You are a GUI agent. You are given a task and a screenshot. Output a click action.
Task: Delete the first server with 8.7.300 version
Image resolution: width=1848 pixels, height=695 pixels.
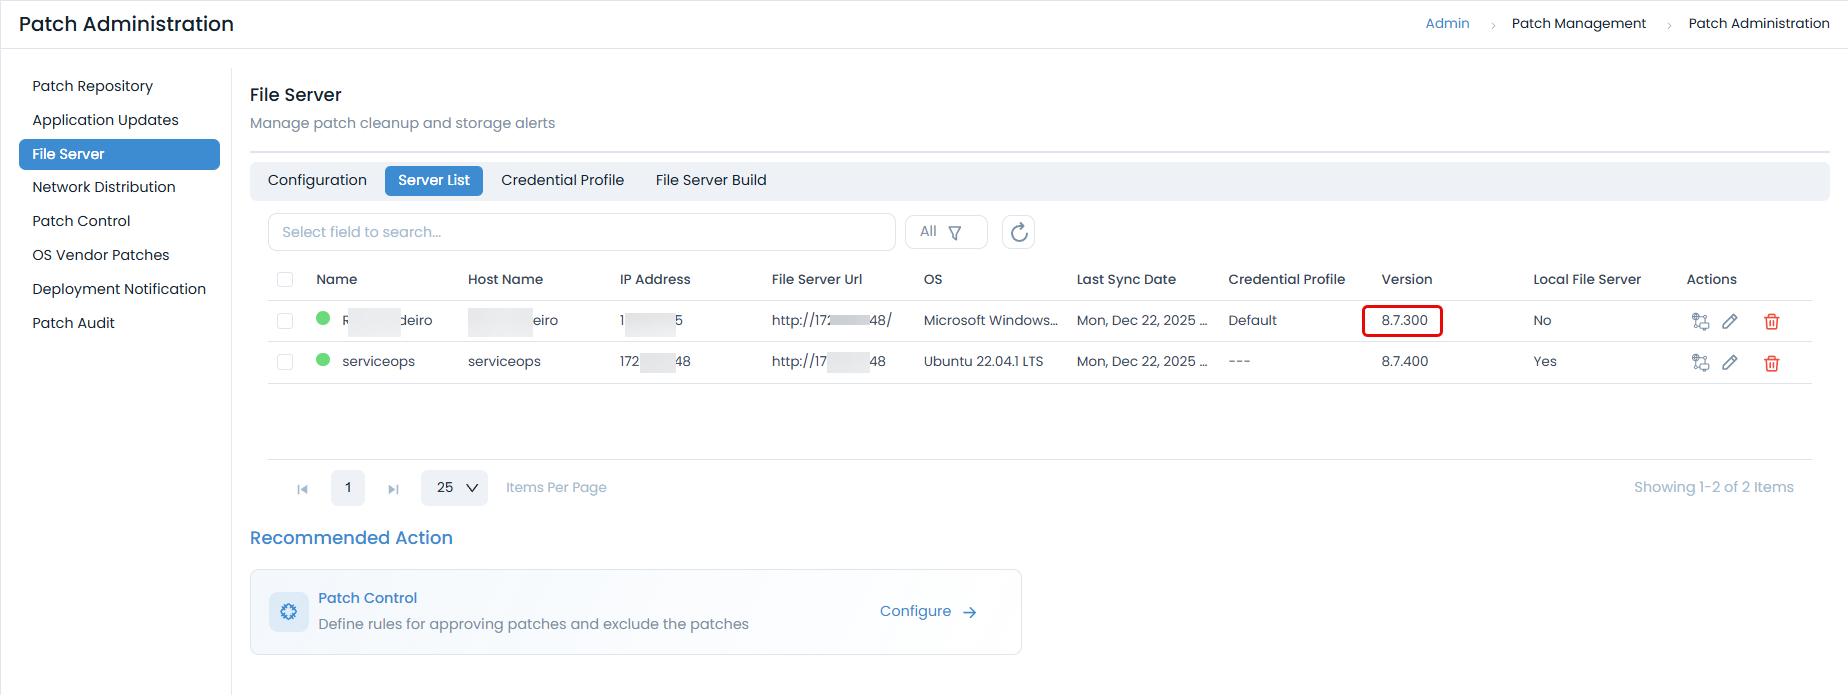click(1771, 321)
